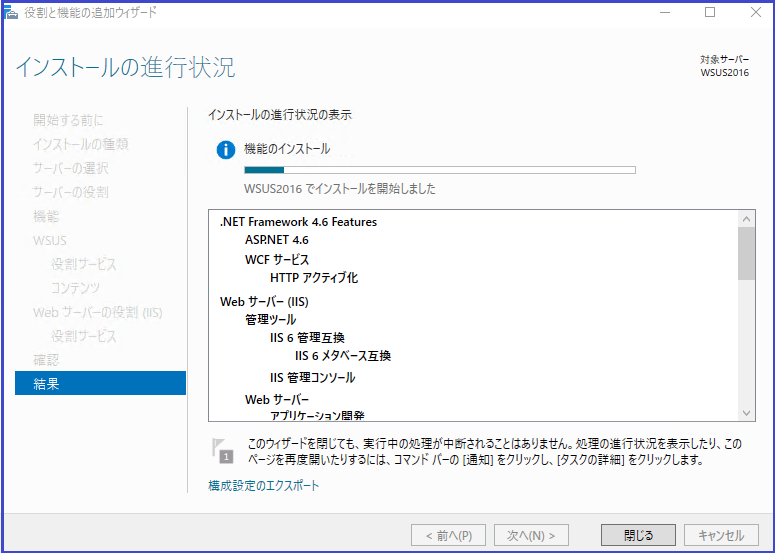Click the notification flag icon near the note
775x553 pixels.
(x=222, y=451)
